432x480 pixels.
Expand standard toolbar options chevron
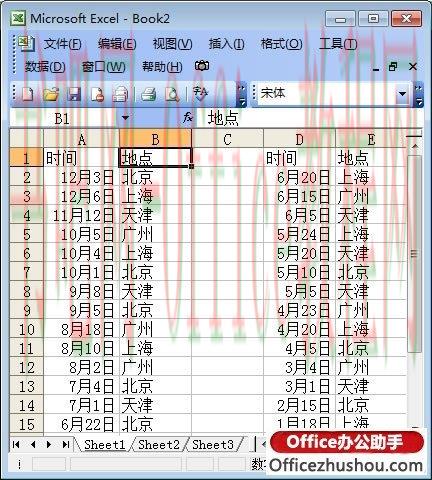click(x=242, y=95)
